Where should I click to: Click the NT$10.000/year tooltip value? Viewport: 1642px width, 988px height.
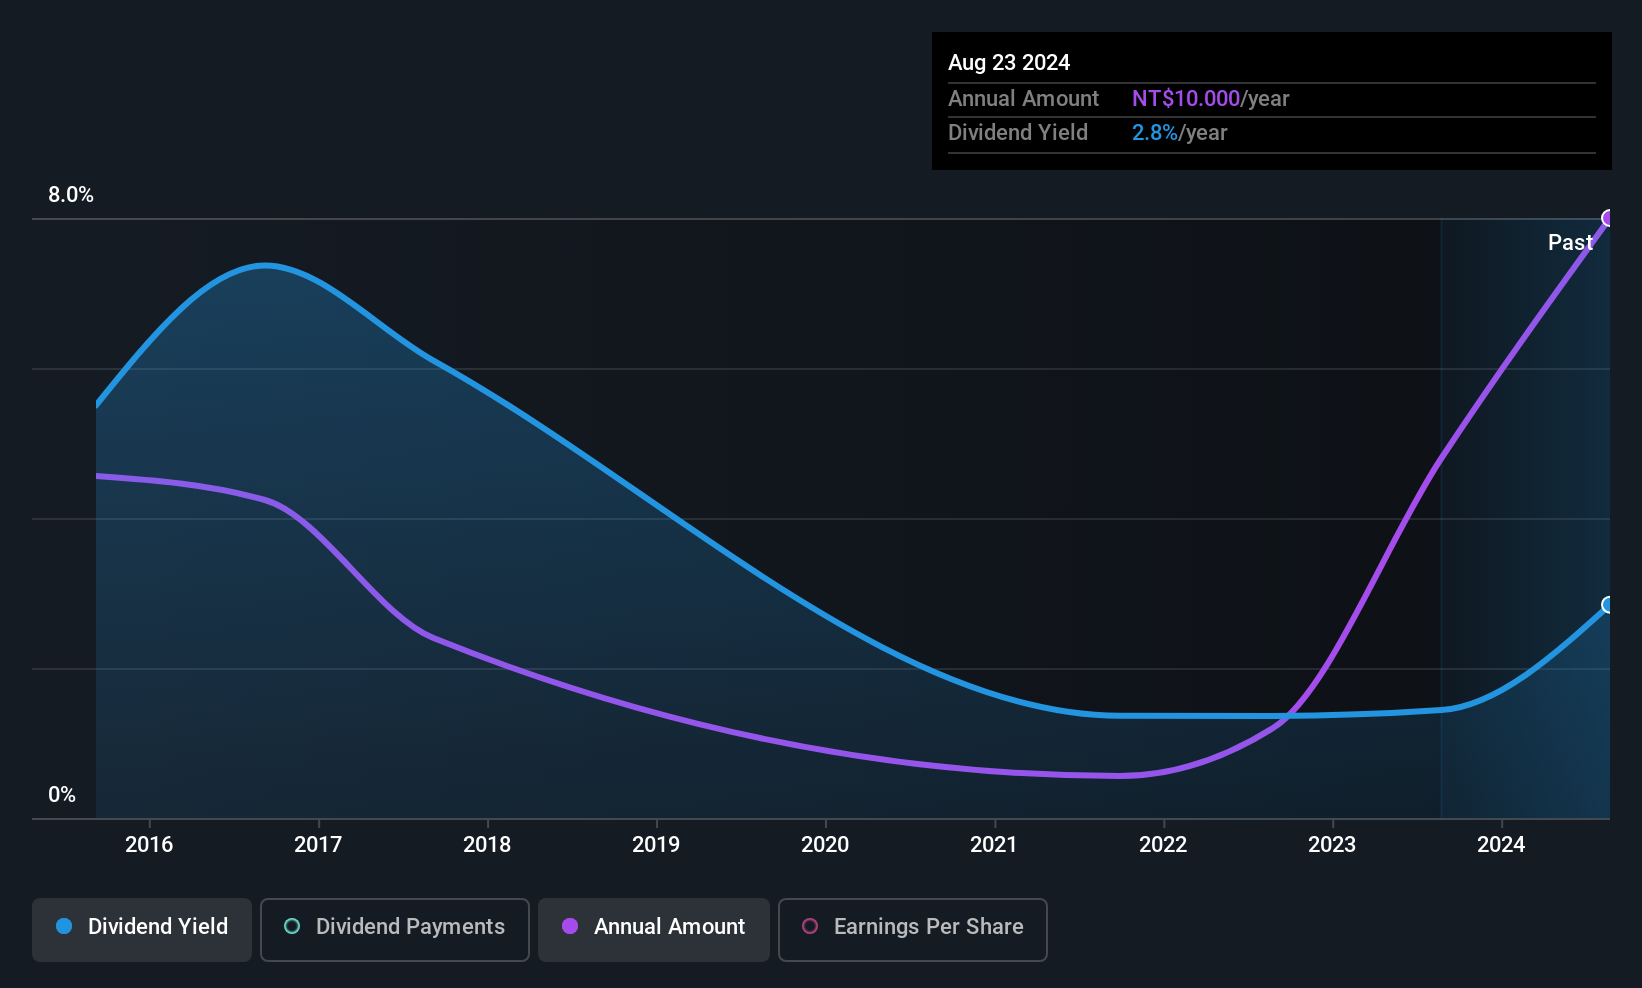[x=1211, y=99]
